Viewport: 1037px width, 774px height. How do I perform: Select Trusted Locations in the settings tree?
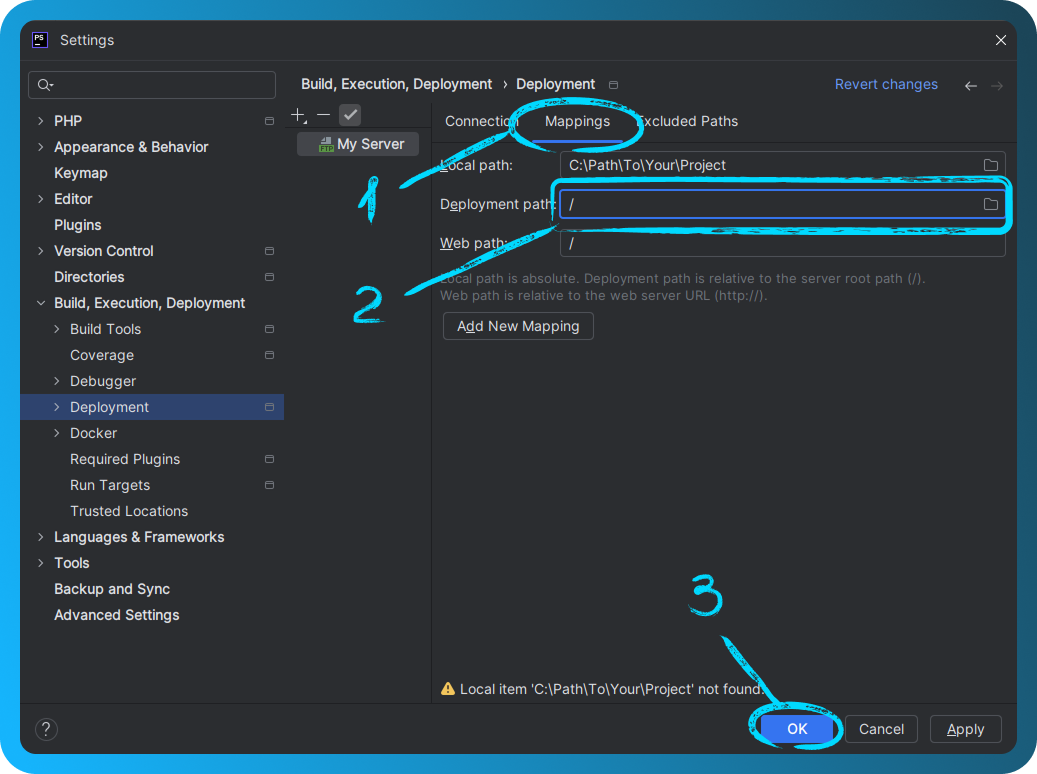pos(129,511)
